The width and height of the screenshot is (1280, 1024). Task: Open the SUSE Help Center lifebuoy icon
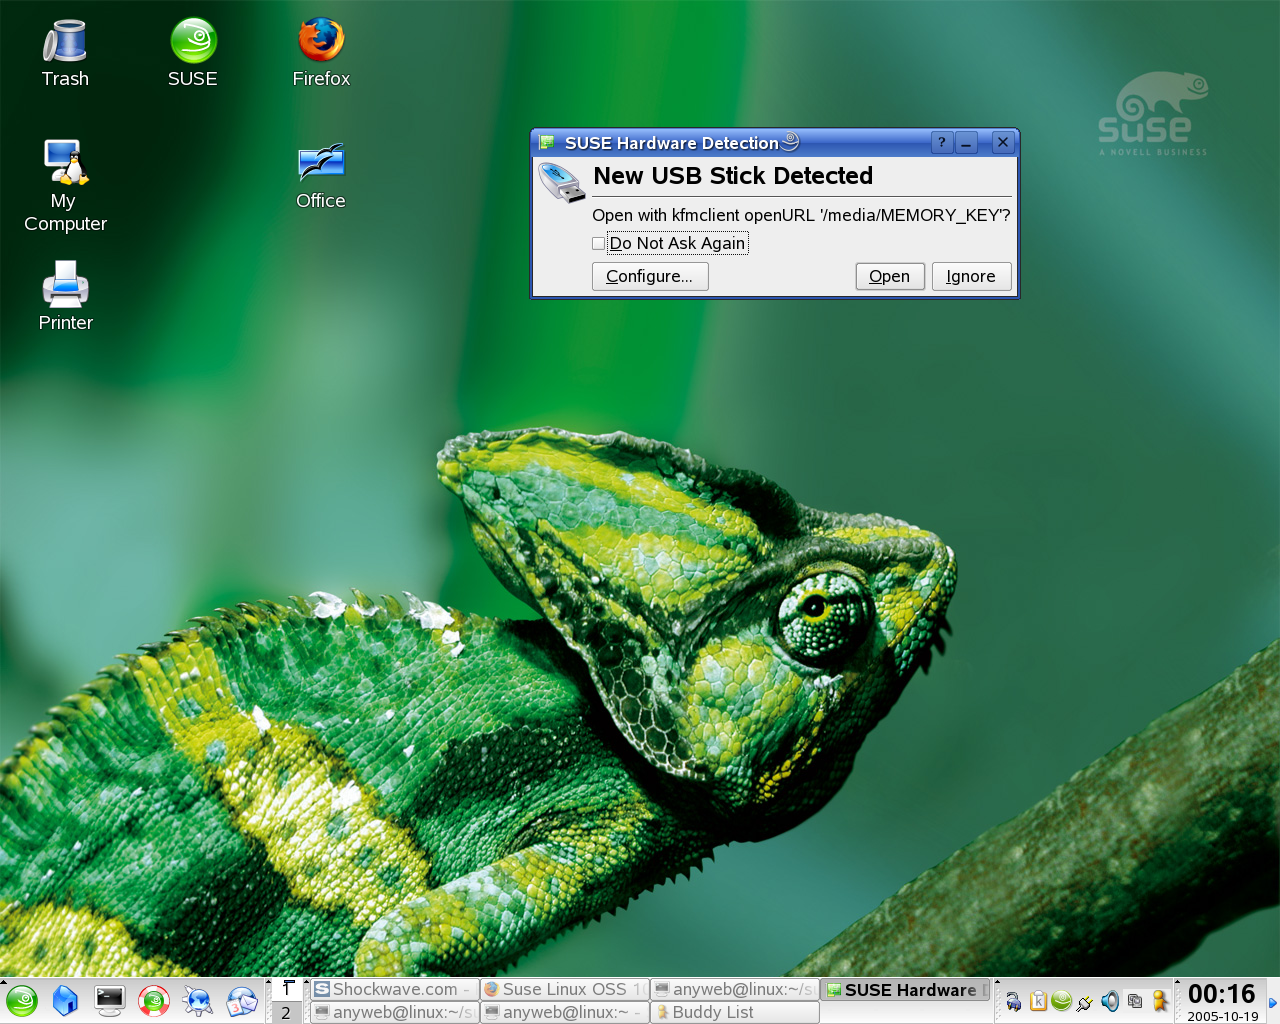153,1000
